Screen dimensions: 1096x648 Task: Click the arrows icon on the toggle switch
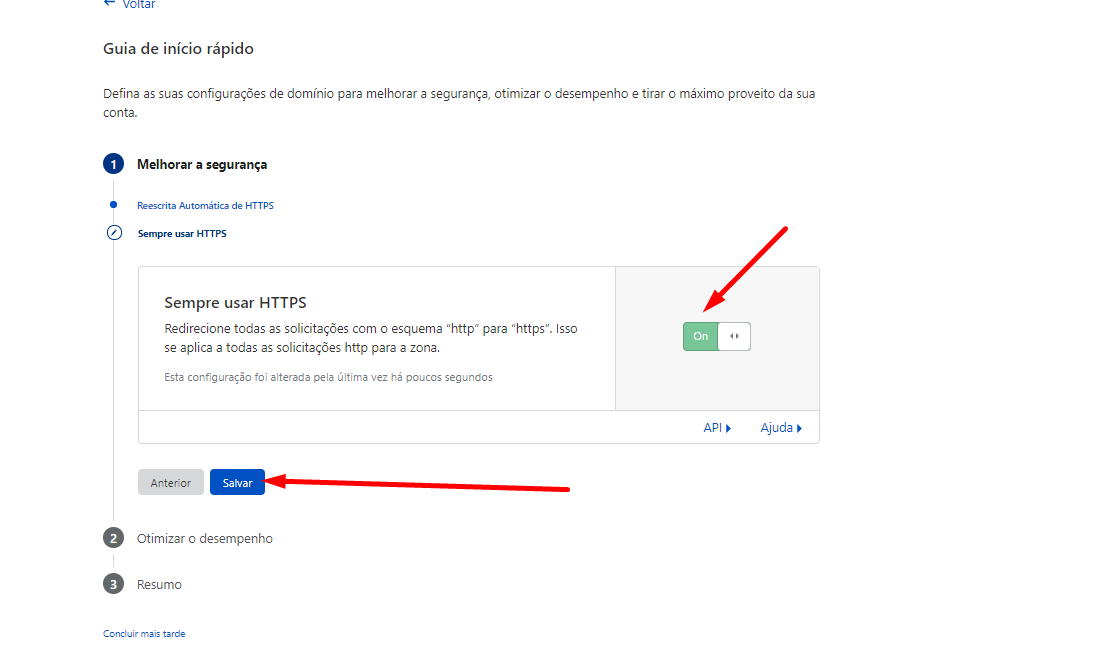click(x=734, y=336)
